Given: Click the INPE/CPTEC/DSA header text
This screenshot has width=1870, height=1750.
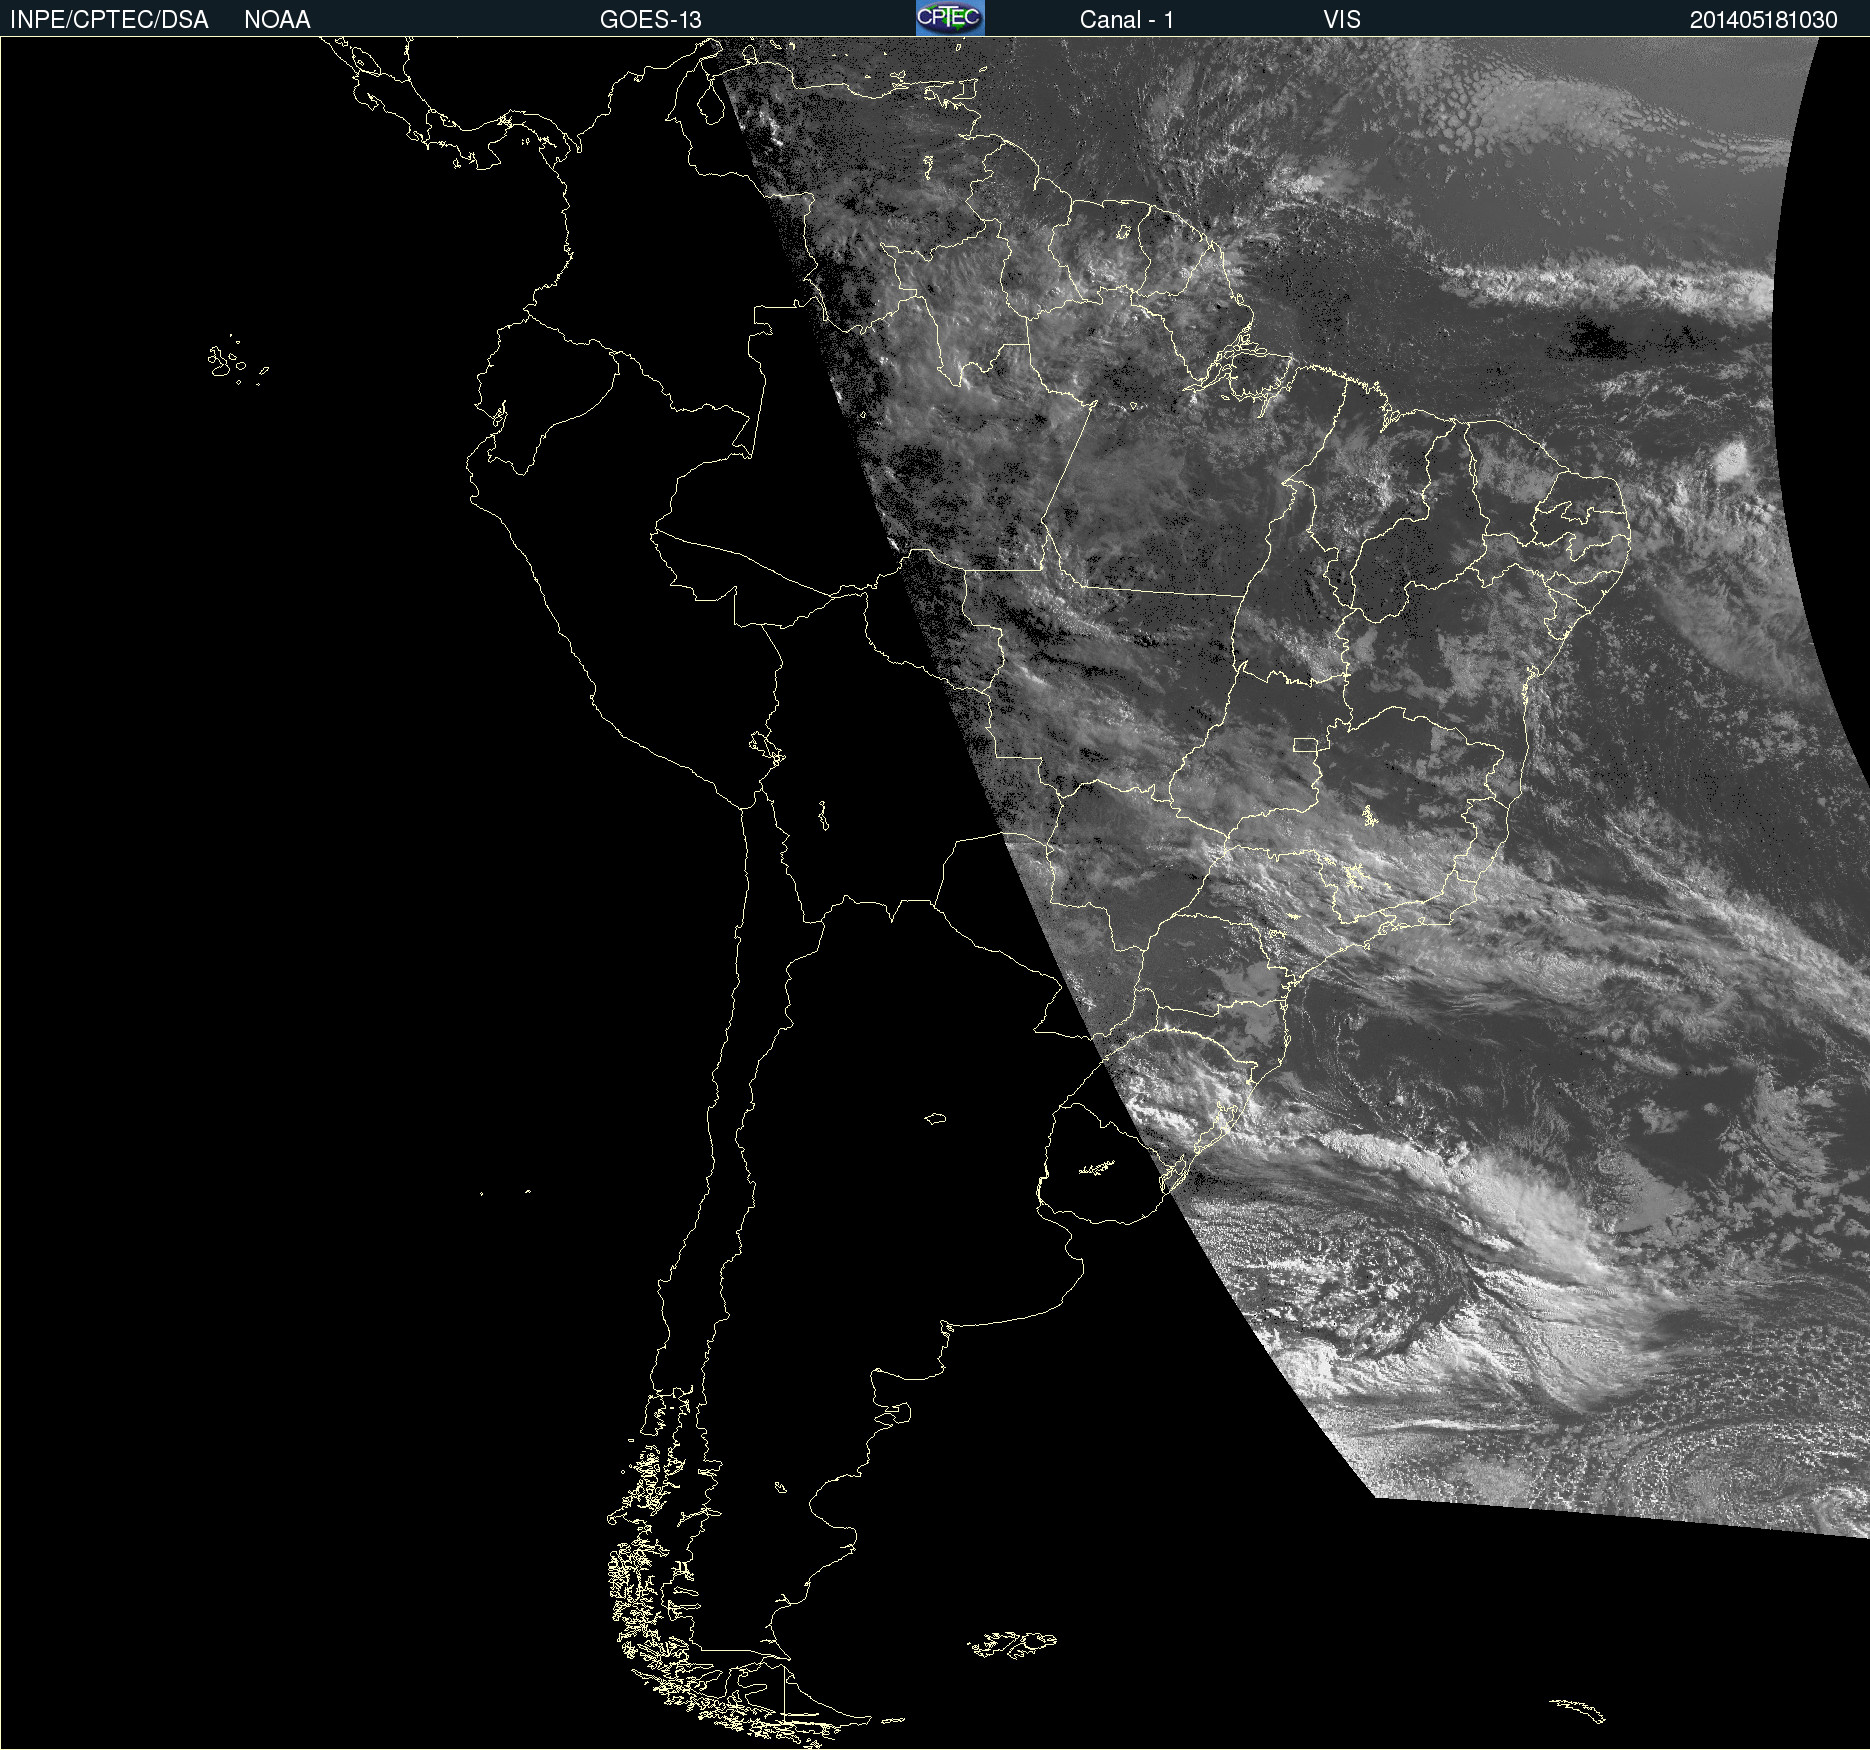Looking at the screenshot, I should pyautogui.click(x=109, y=20).
